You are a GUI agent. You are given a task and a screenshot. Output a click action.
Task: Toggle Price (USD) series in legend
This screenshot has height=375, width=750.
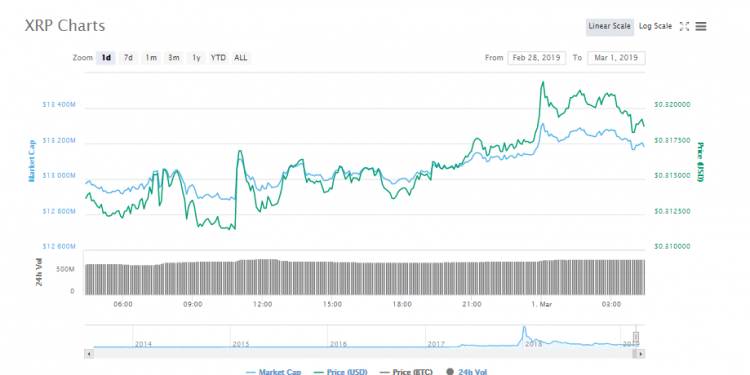(x=341, y=372)
